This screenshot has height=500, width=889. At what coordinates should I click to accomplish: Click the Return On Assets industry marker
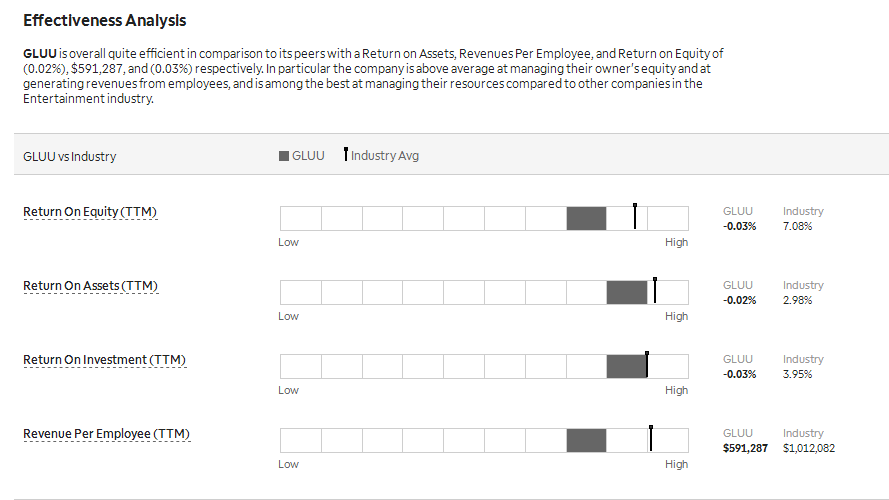[655, 290]
